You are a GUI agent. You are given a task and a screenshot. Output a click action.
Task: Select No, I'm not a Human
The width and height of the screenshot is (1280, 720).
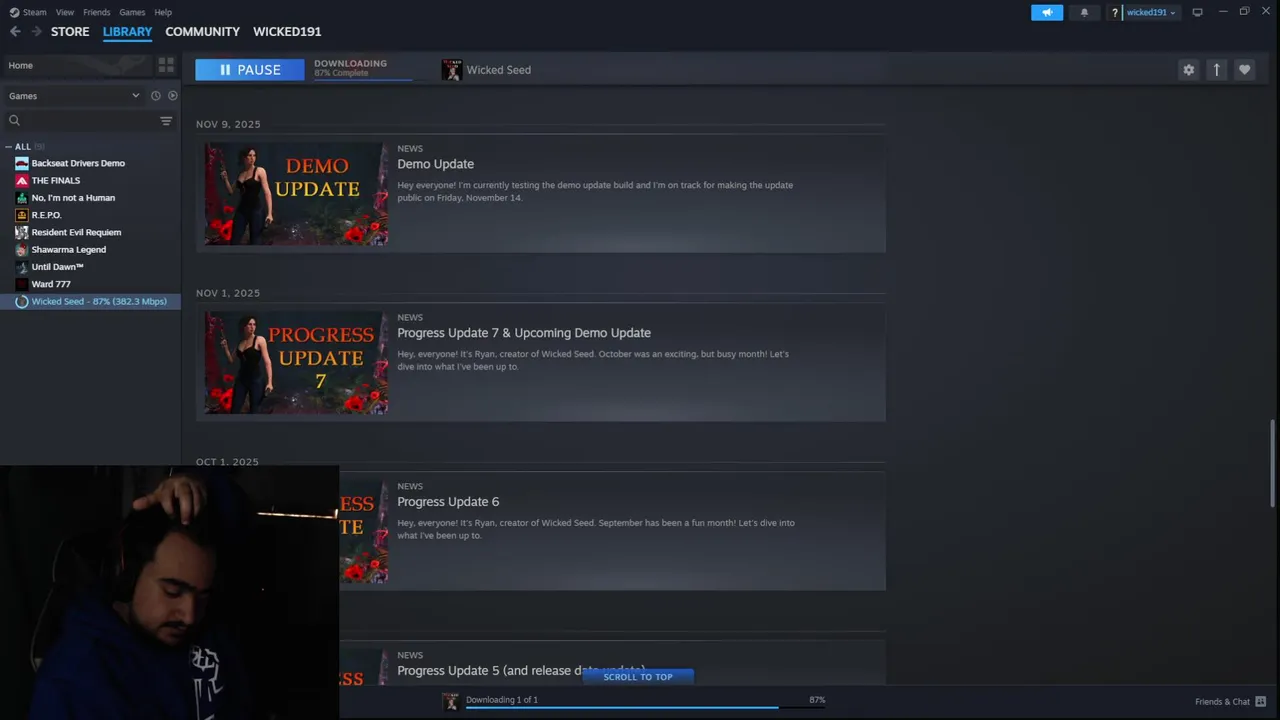point(73,198)
